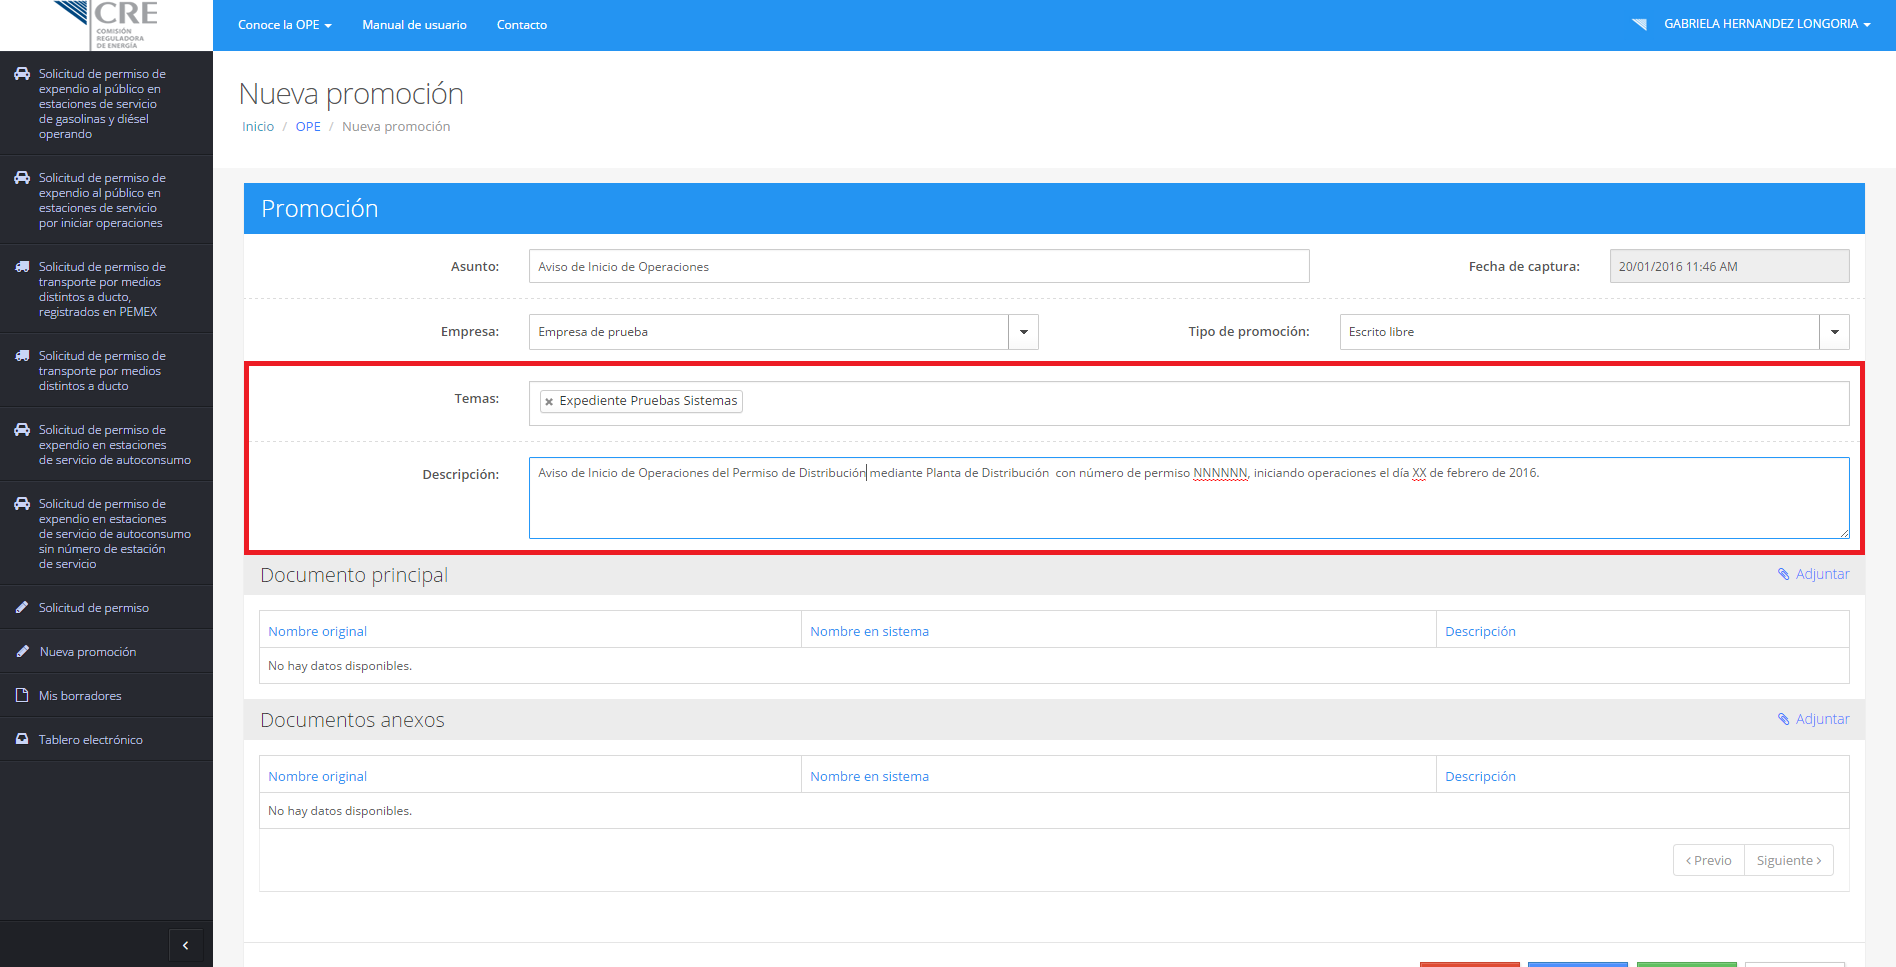Click the Fecha de captura field
The width and height of the screenshot is (1896, 967).
(x=1729, y=266)
